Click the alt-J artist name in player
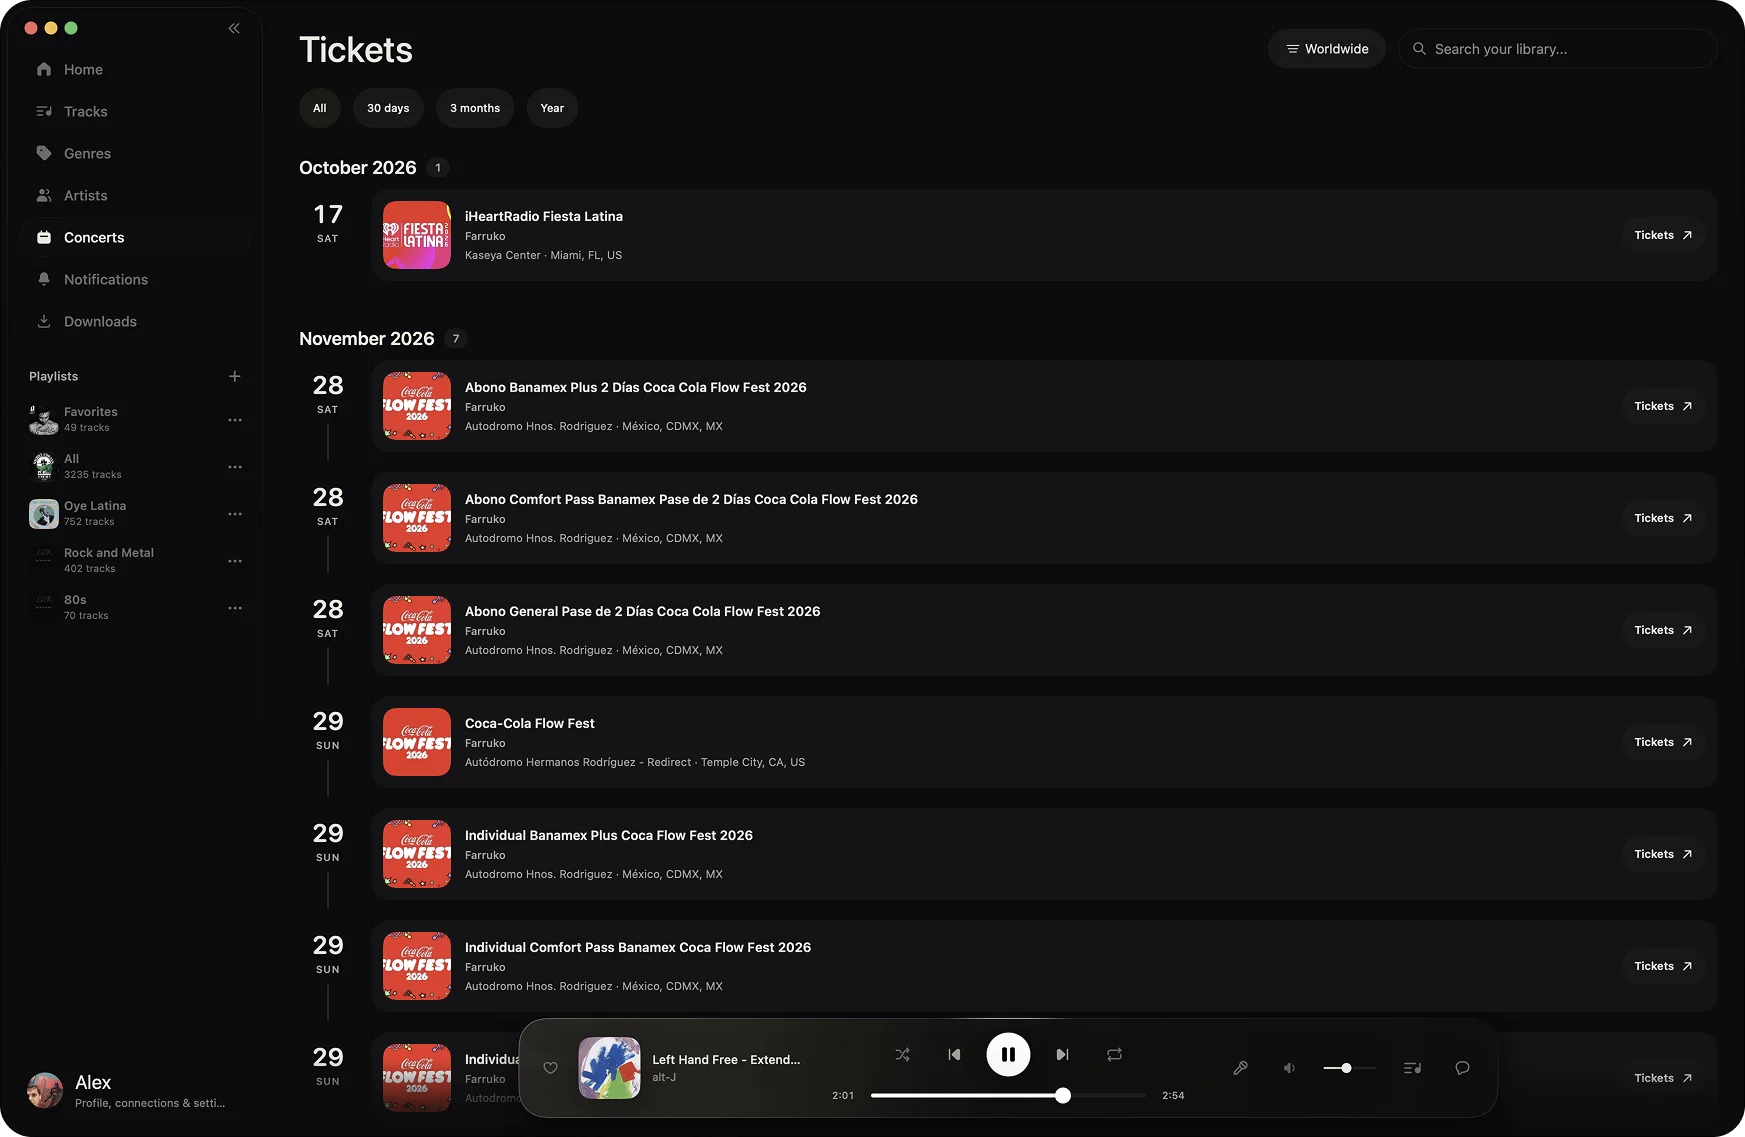Screen dimensions: 1745x1137 [664, 1077]
